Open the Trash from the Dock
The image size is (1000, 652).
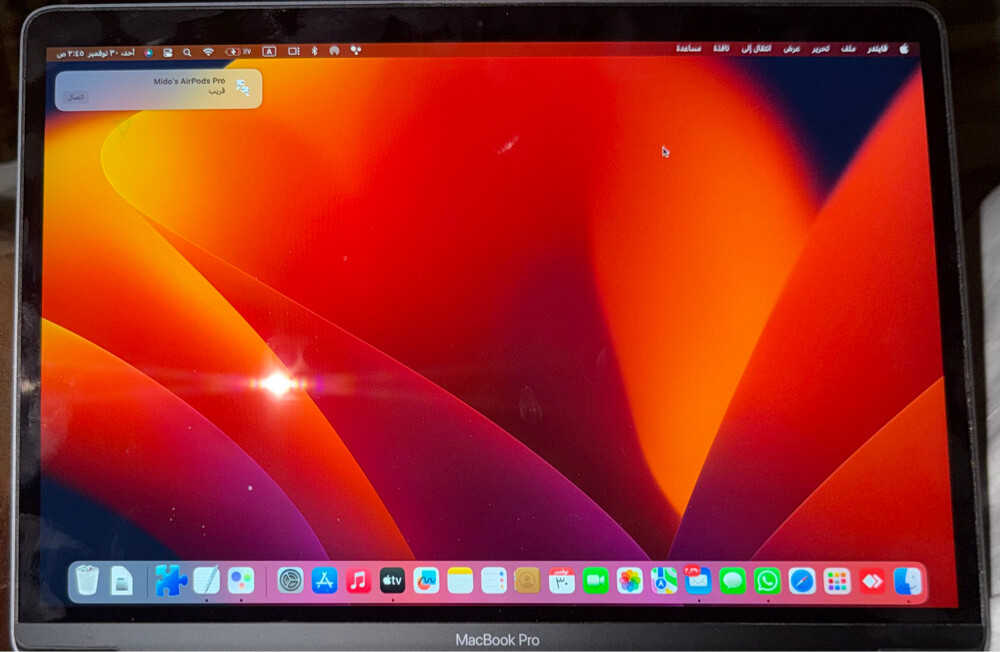(x=87, y=581)
